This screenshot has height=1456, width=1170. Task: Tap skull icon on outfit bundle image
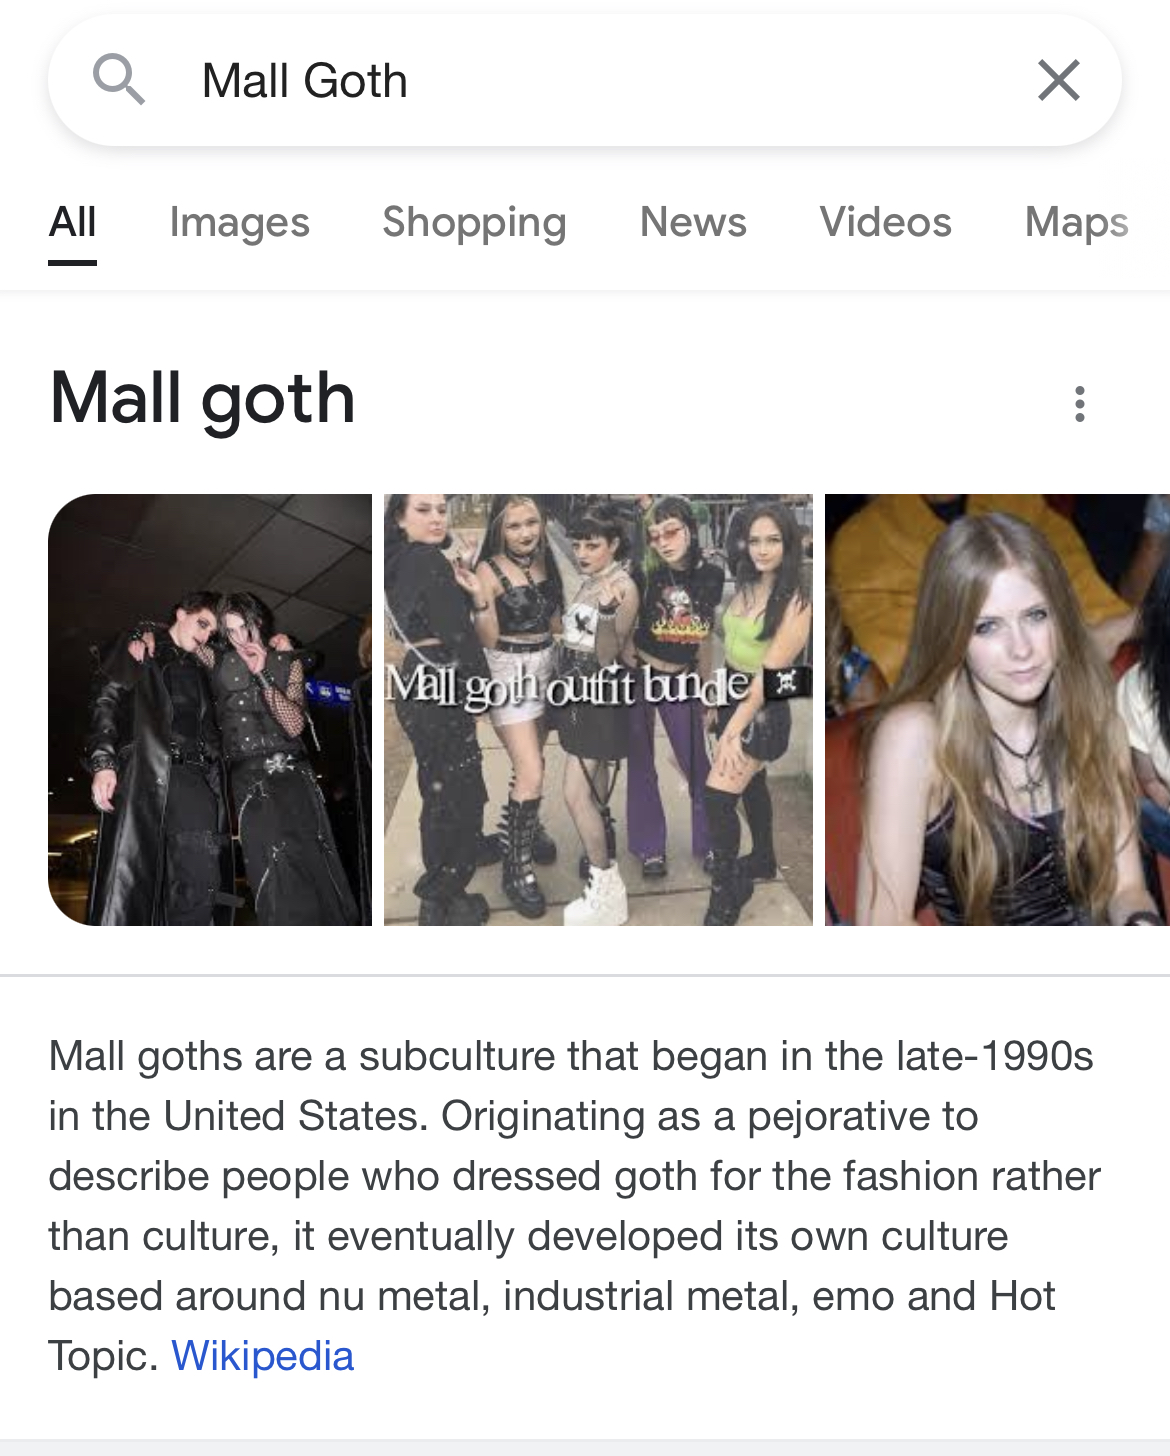coord(786,683)
